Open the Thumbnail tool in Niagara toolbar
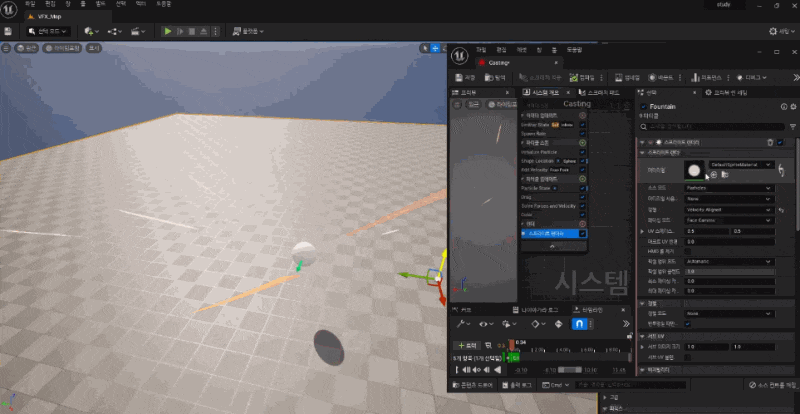800x414 pixels. pos(628,78)
